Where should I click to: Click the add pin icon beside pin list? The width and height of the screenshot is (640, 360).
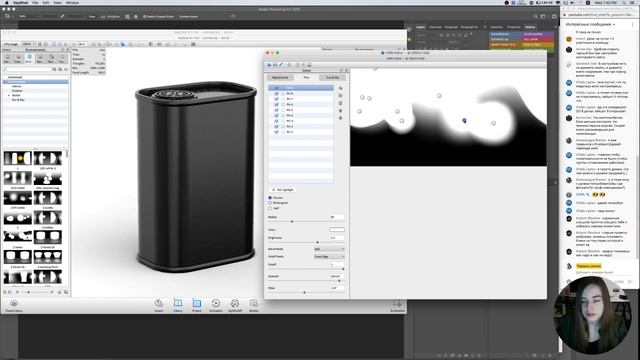pyautogui.click(x=340, y=88)
